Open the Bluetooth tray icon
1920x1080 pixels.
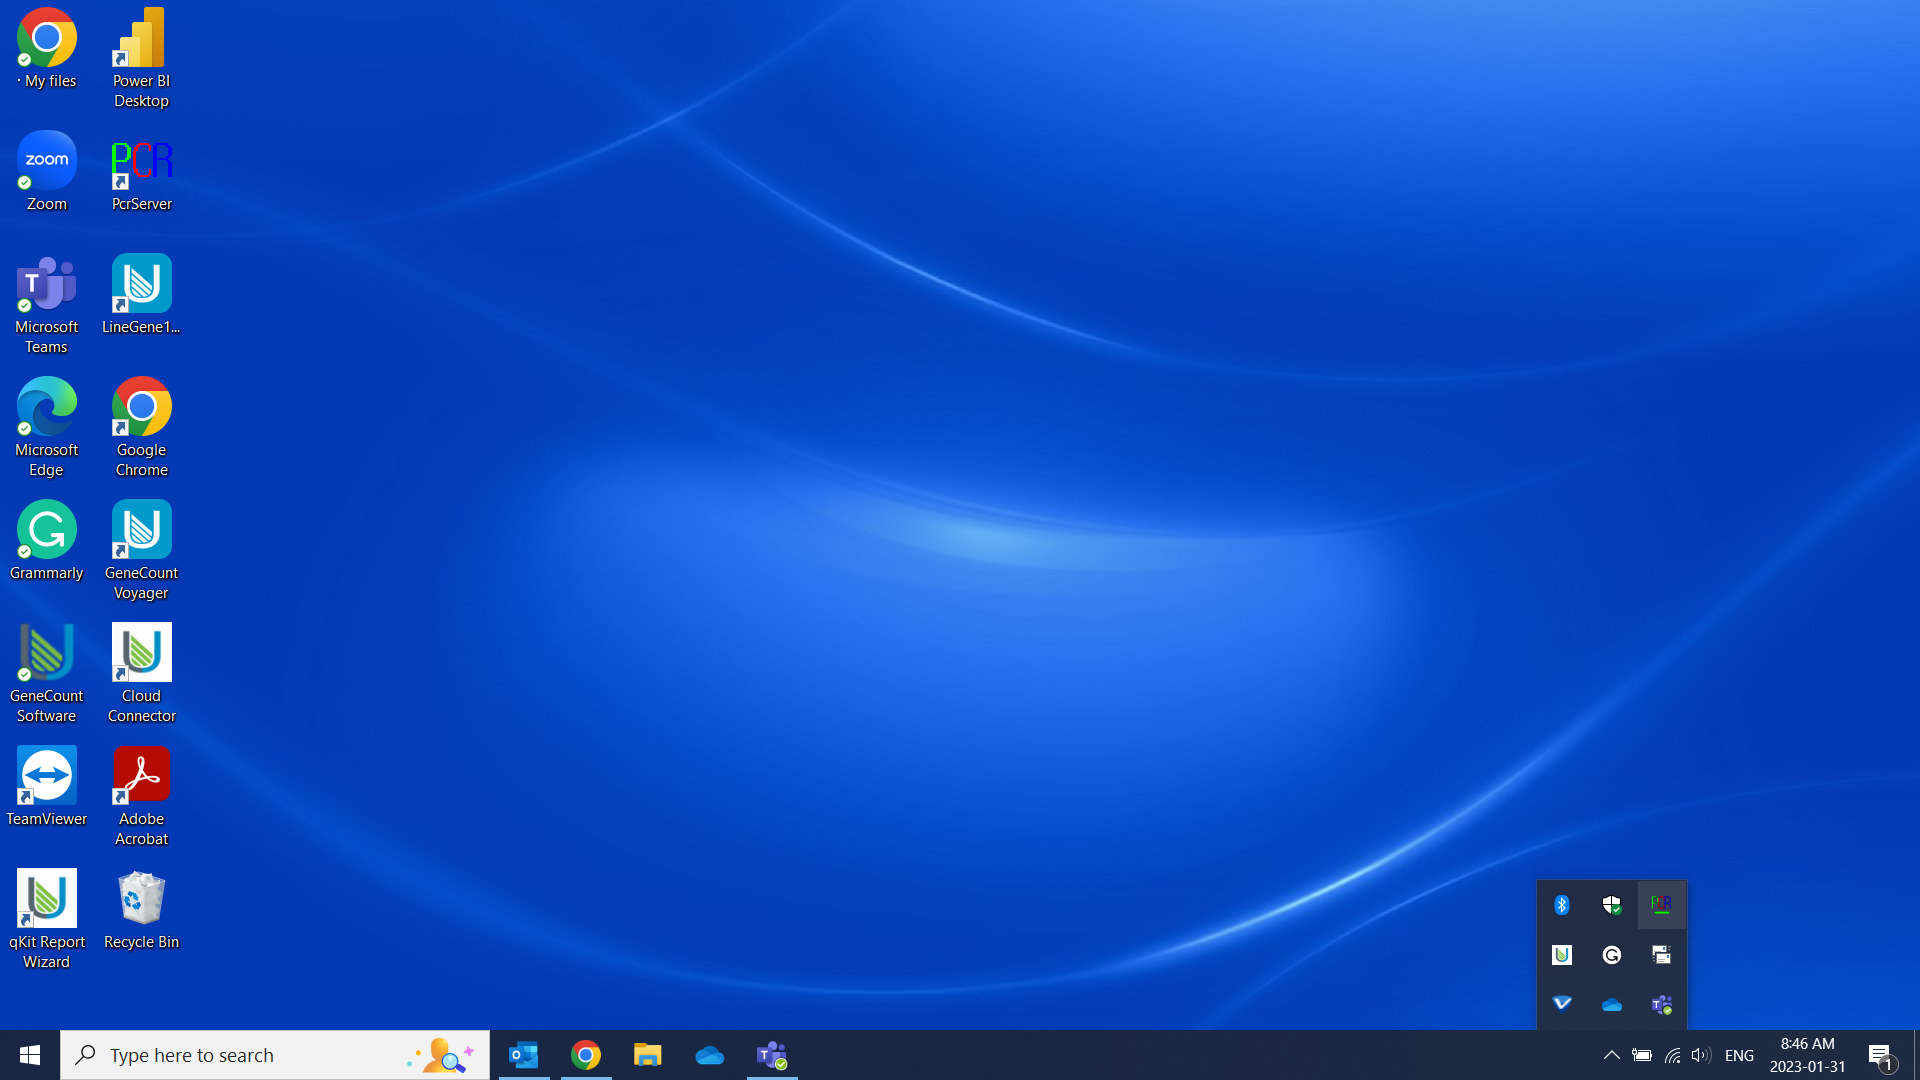1562,905
